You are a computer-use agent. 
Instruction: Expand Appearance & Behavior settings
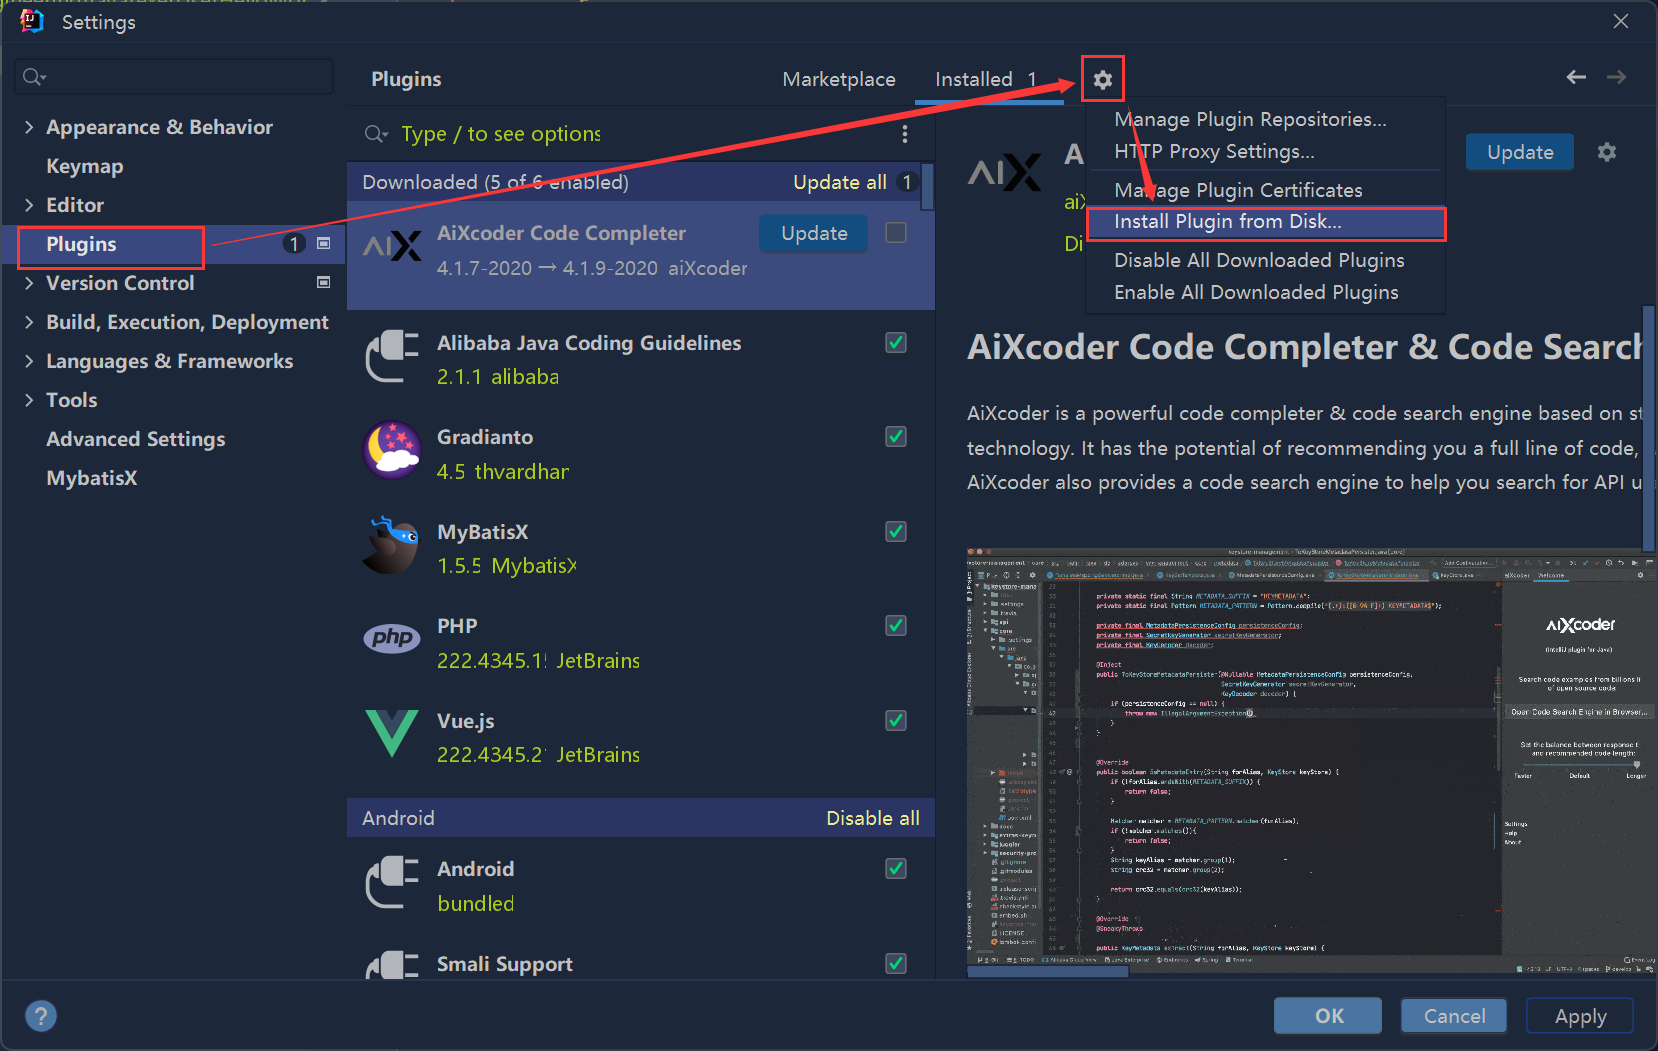(x=29, y=127)
